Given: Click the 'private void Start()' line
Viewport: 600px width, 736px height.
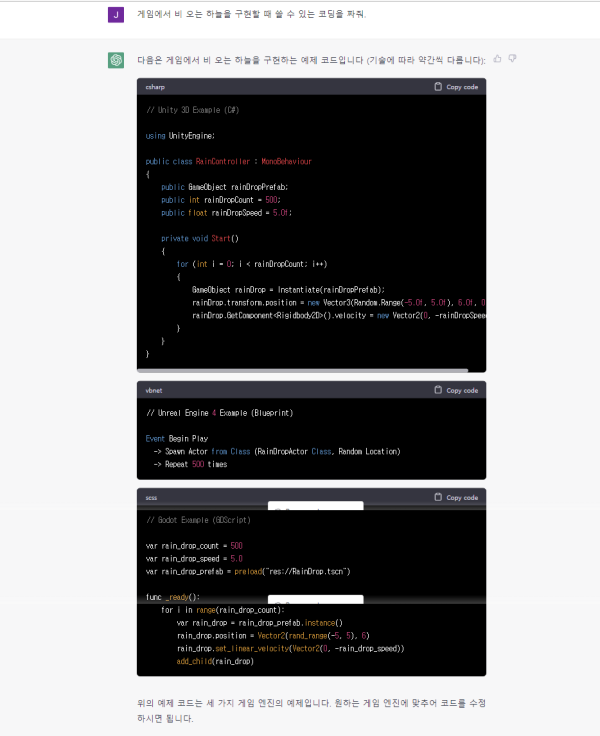Looking at the screenshot, I should (200, 238).
